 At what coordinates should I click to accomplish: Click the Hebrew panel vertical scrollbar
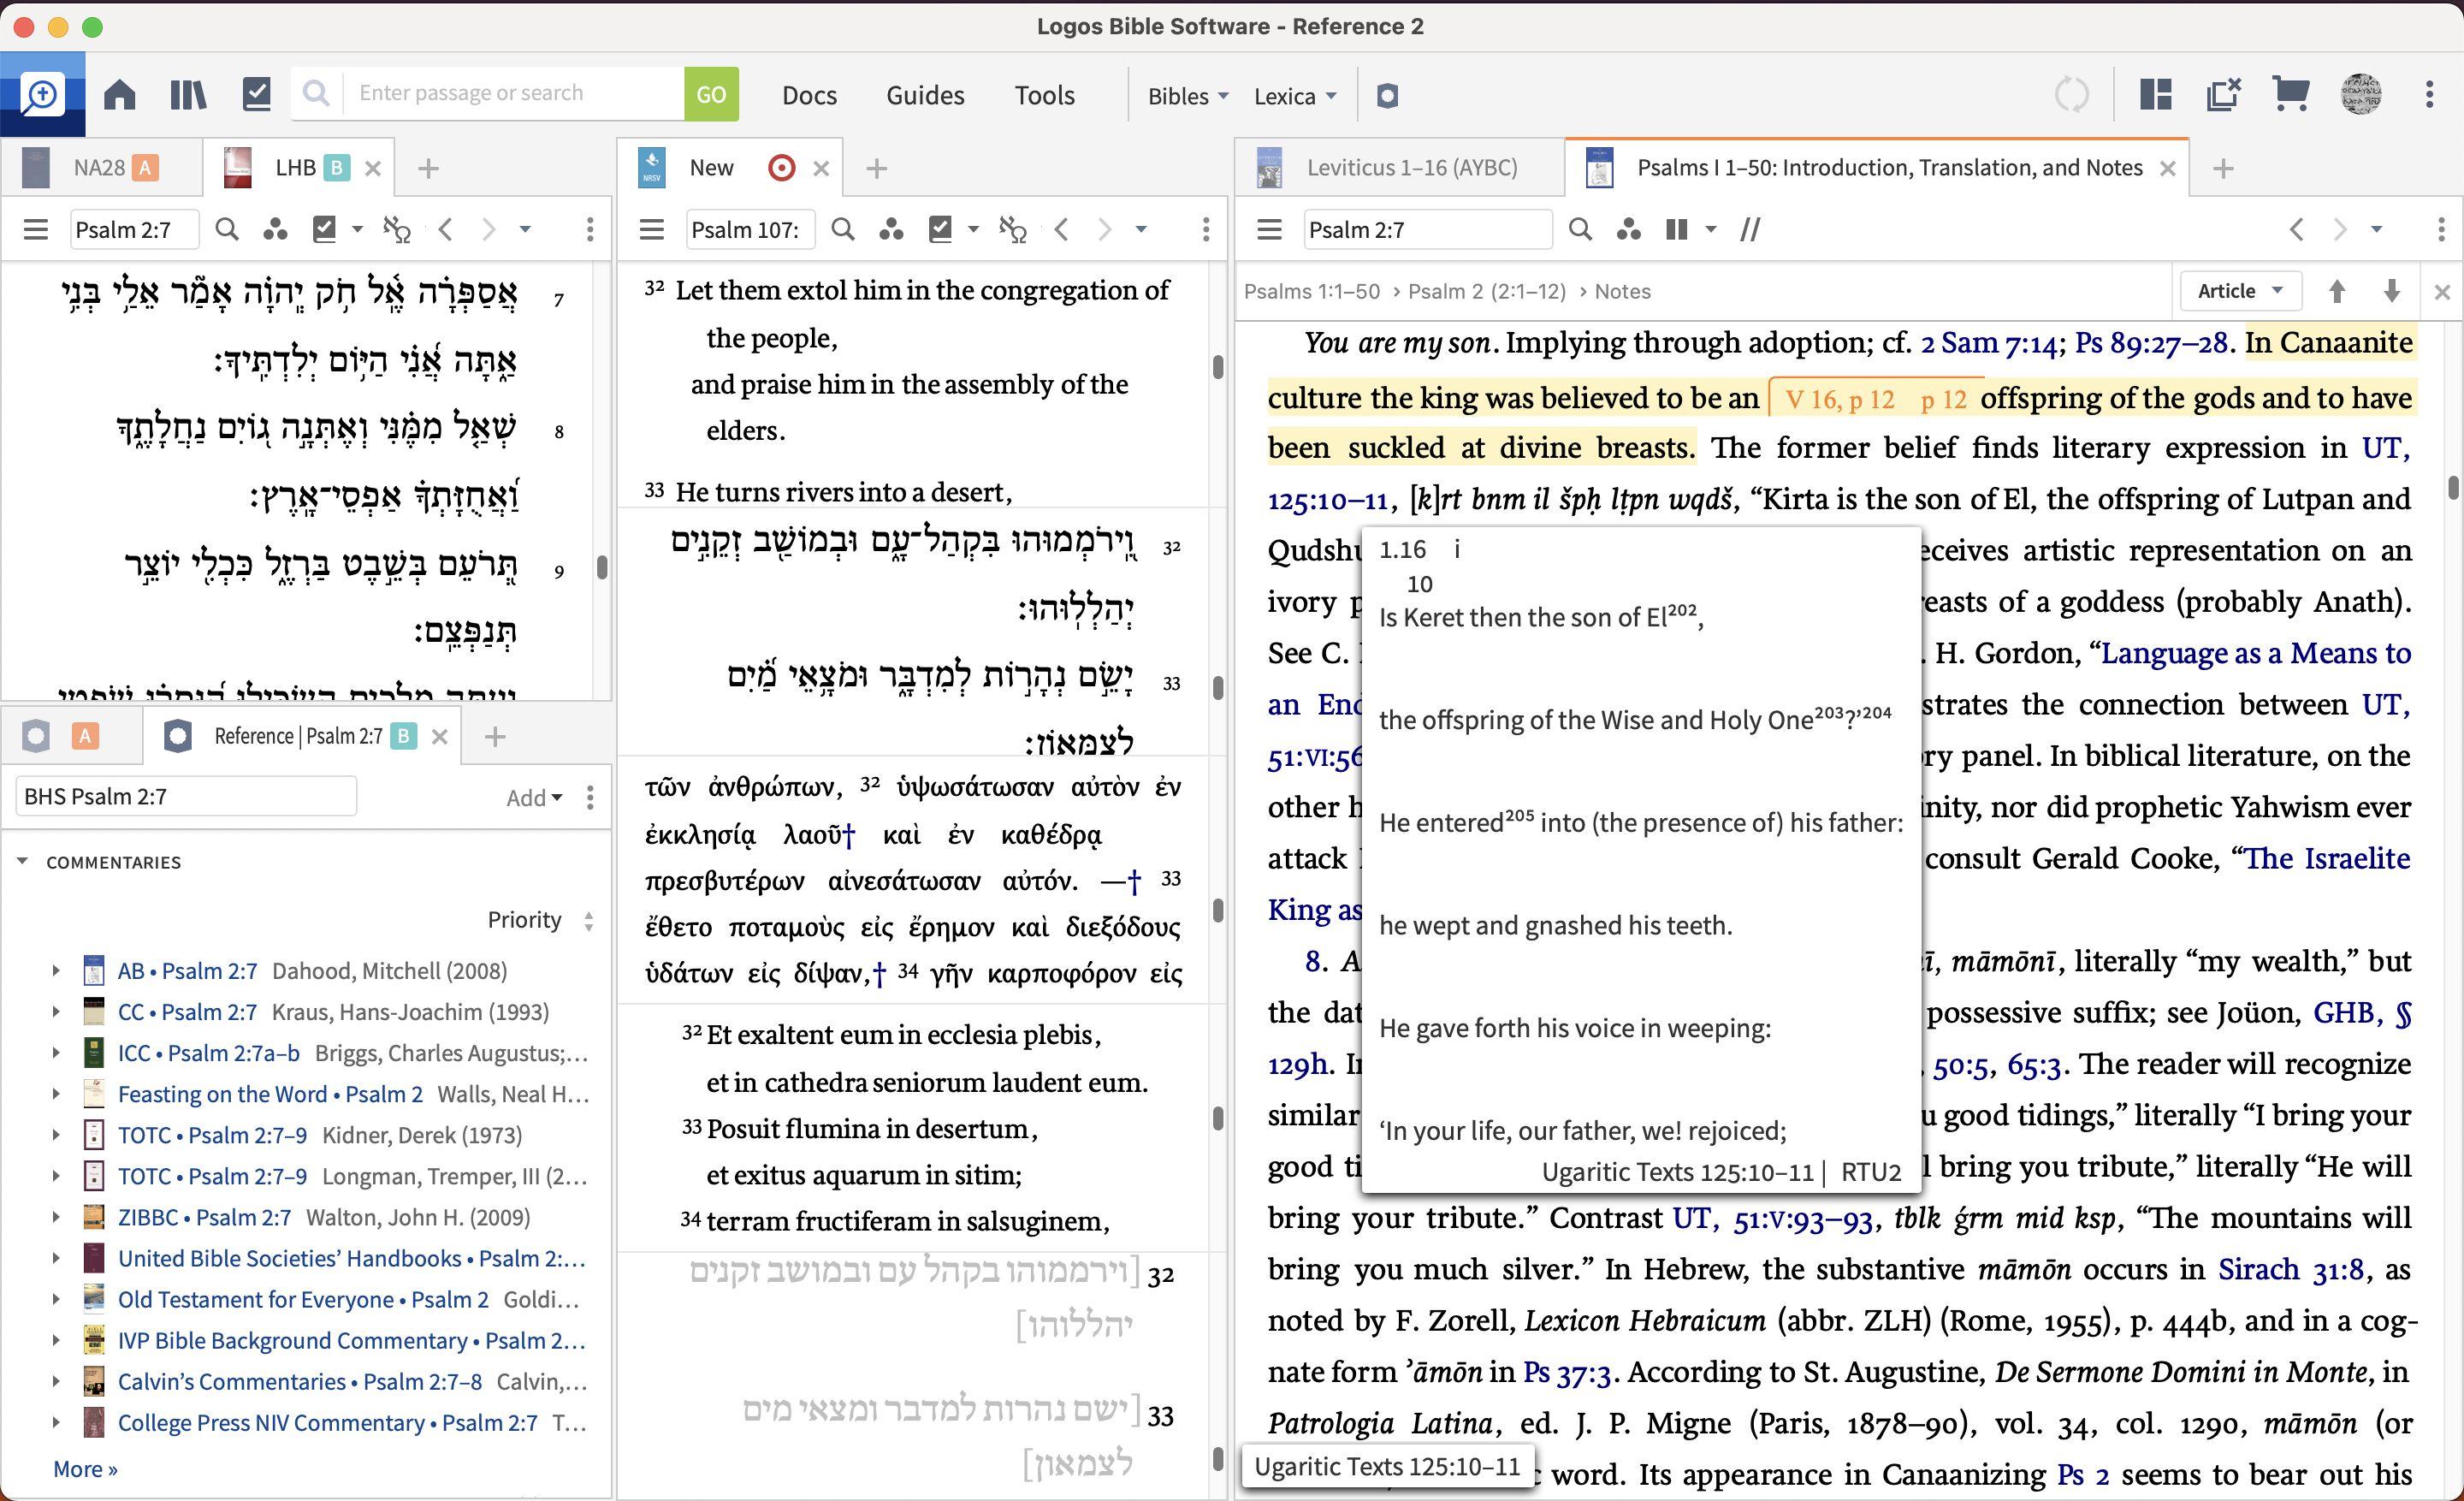602,568
